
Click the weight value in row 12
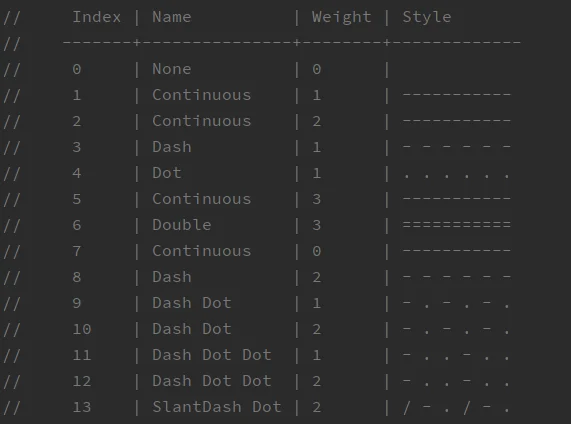click(316, 381)
